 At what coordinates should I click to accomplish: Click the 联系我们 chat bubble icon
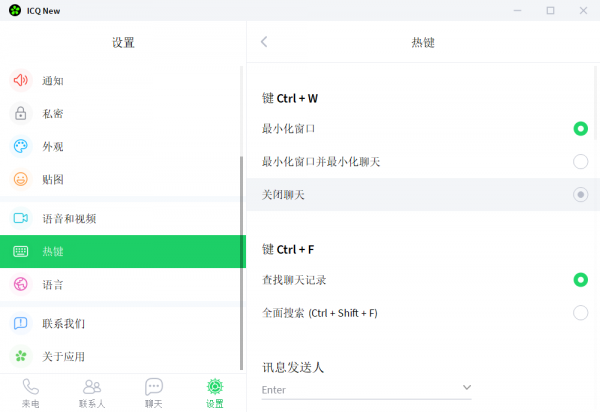[x=20, y=324]
